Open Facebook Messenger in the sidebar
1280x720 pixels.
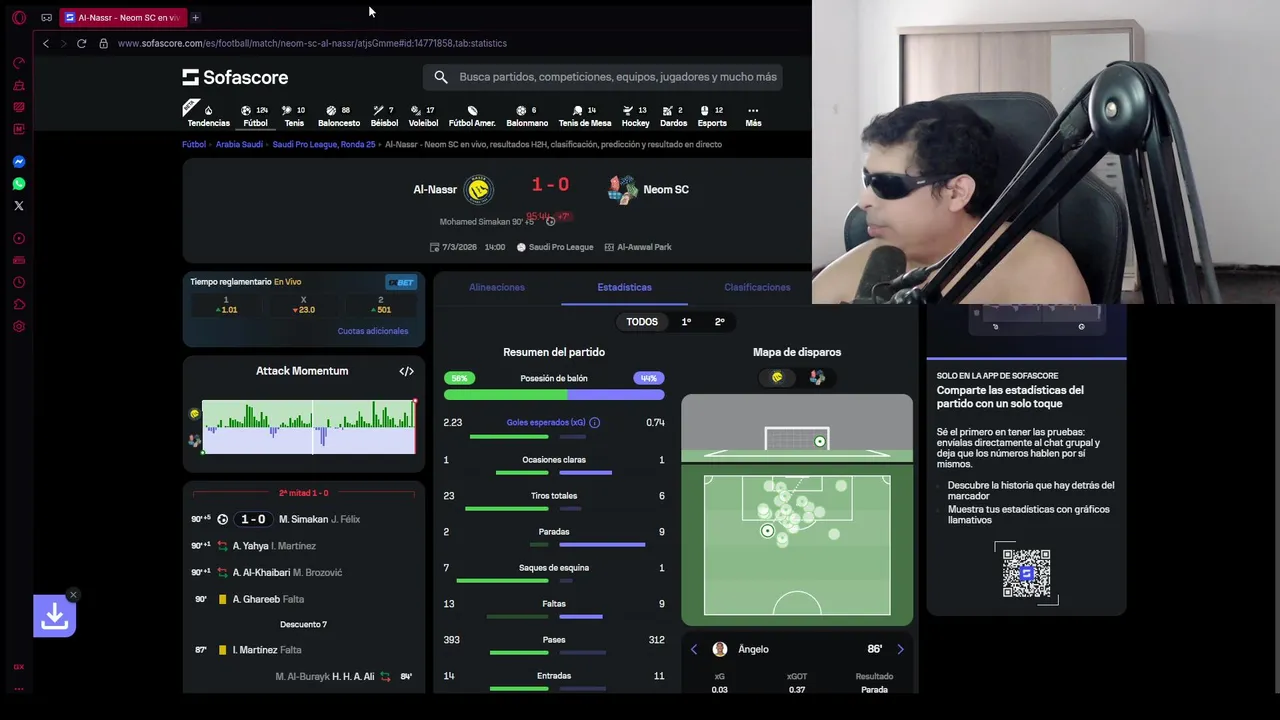19,161
